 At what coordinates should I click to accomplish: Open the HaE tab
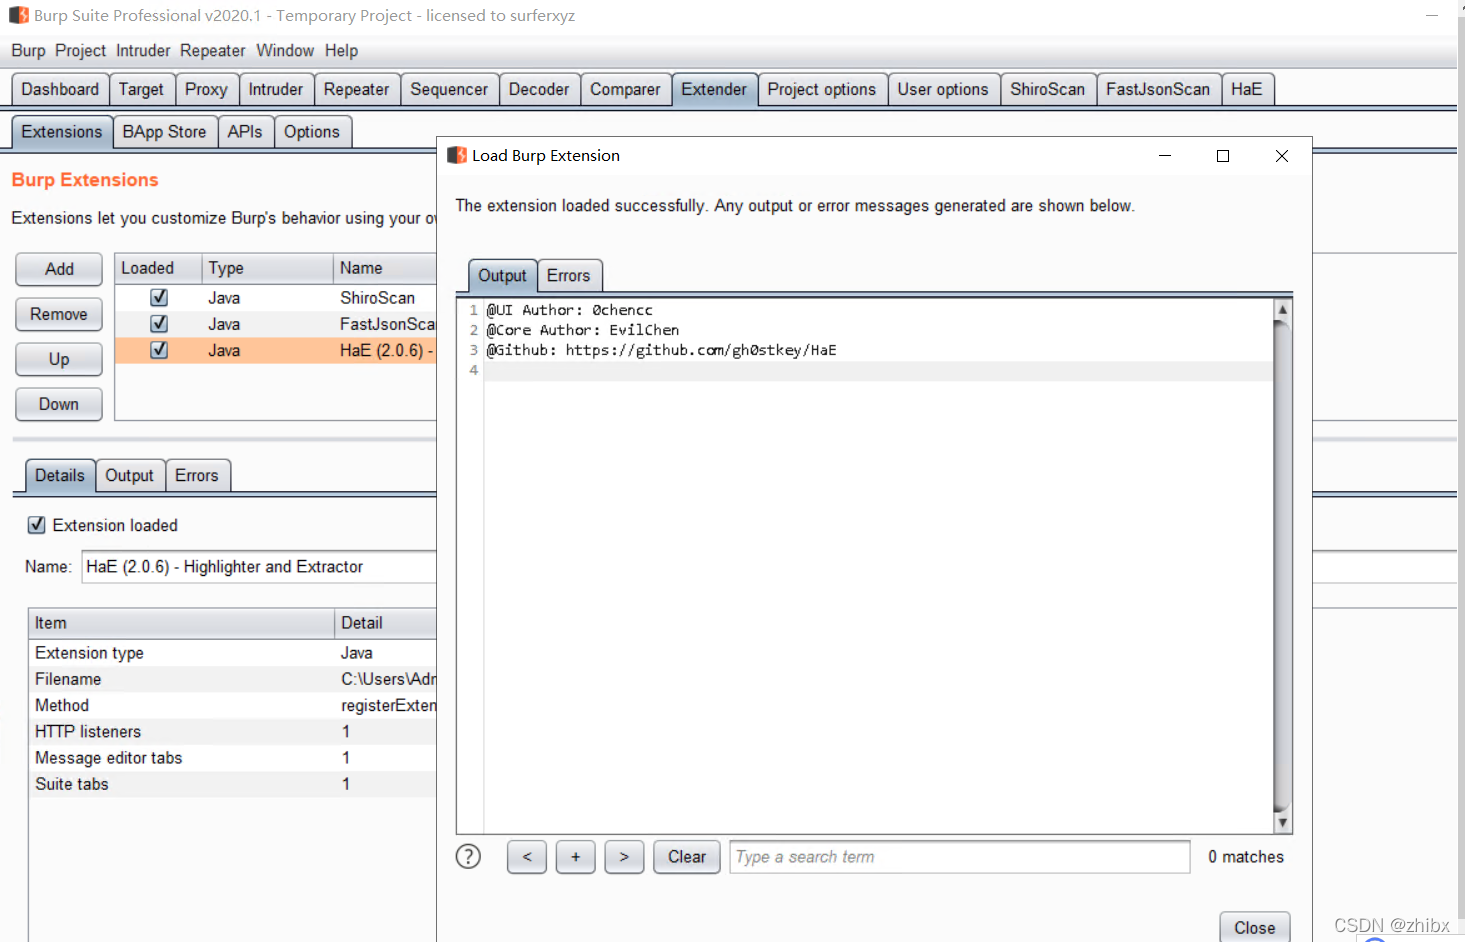point(1247,89)
